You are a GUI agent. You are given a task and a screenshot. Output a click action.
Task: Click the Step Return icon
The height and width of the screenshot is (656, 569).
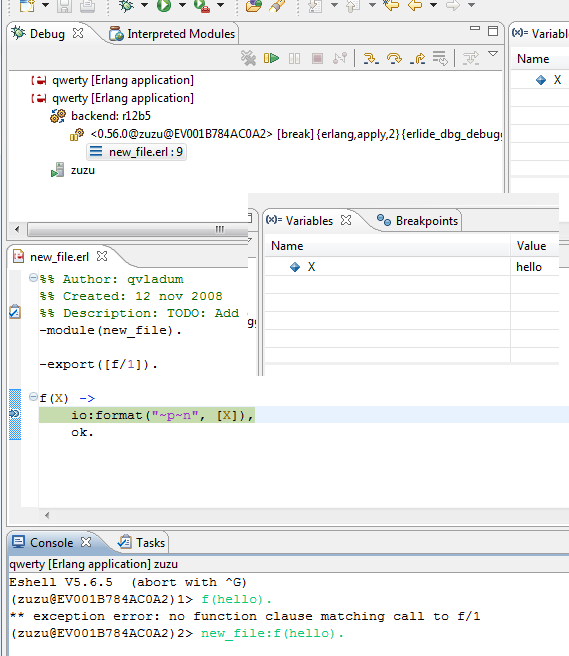[418, 58]
